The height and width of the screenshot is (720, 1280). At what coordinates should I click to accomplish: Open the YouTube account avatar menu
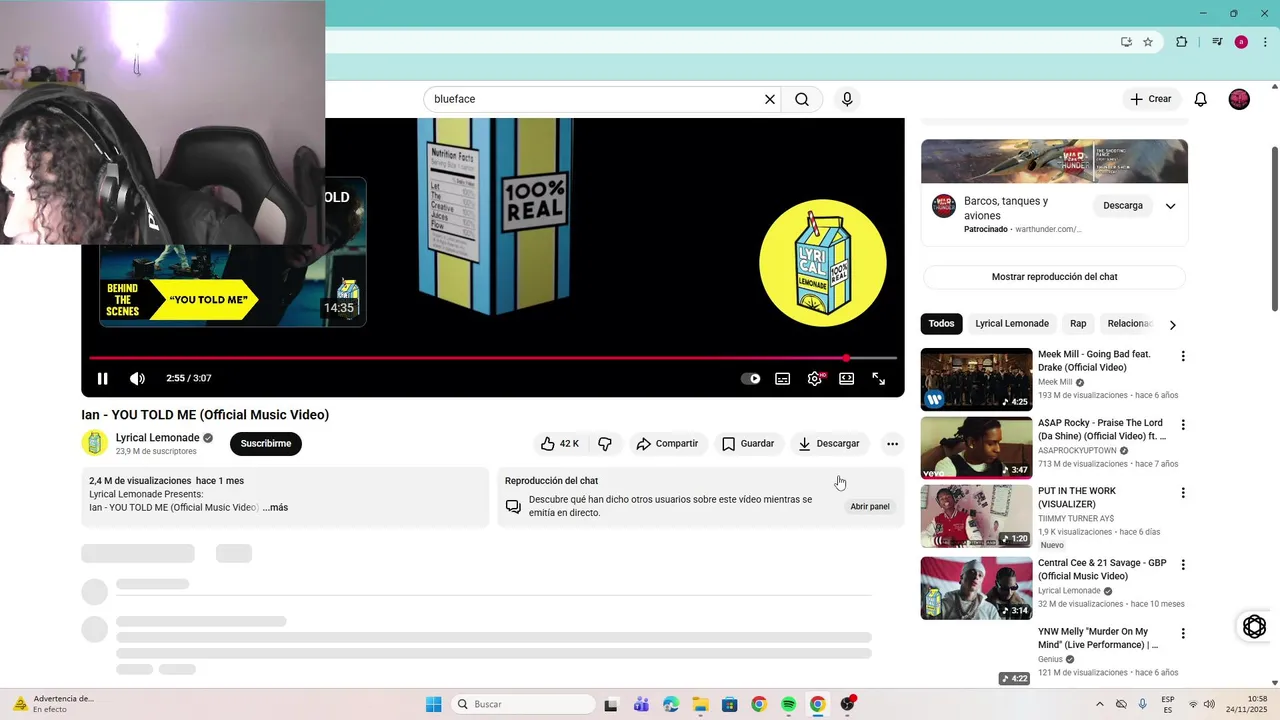(1239, 99)
